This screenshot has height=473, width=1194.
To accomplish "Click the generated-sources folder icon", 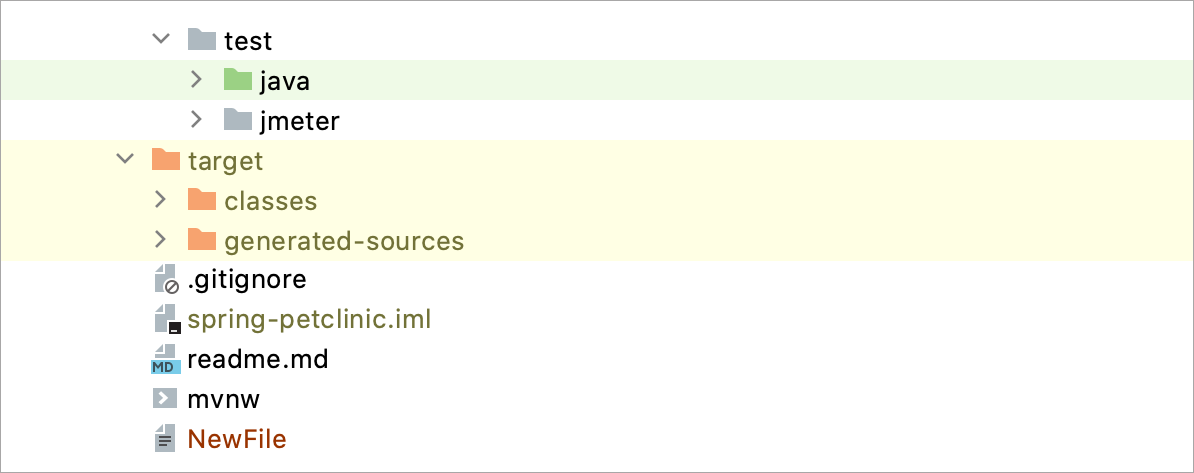I will click(x=202, y=241).
